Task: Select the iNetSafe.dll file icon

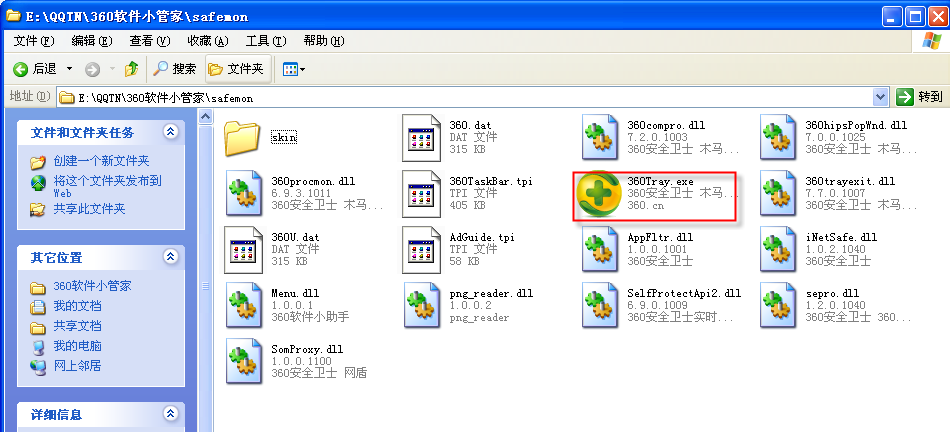Action: tap(779, 250)
